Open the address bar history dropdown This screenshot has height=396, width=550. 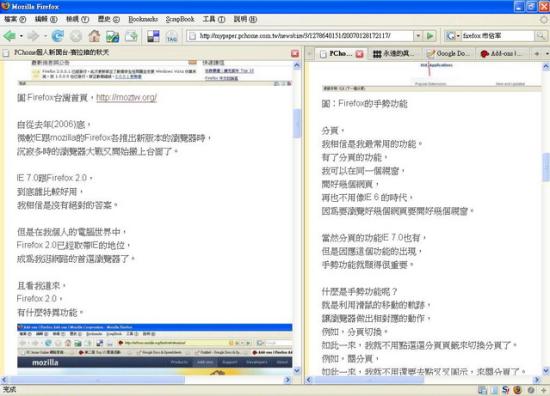(418, 35)
